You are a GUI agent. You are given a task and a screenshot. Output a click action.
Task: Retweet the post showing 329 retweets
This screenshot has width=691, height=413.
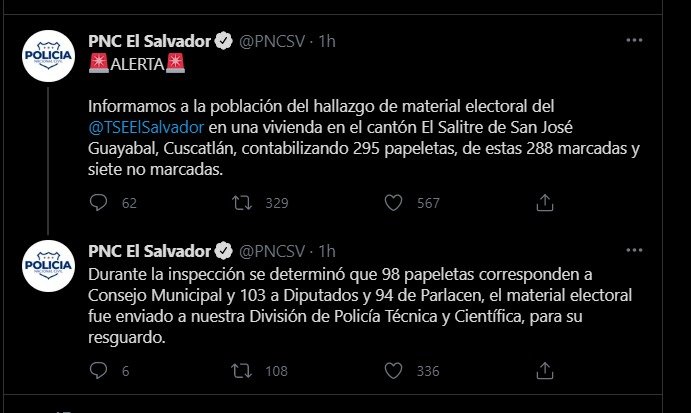click(x=241, y=203)
